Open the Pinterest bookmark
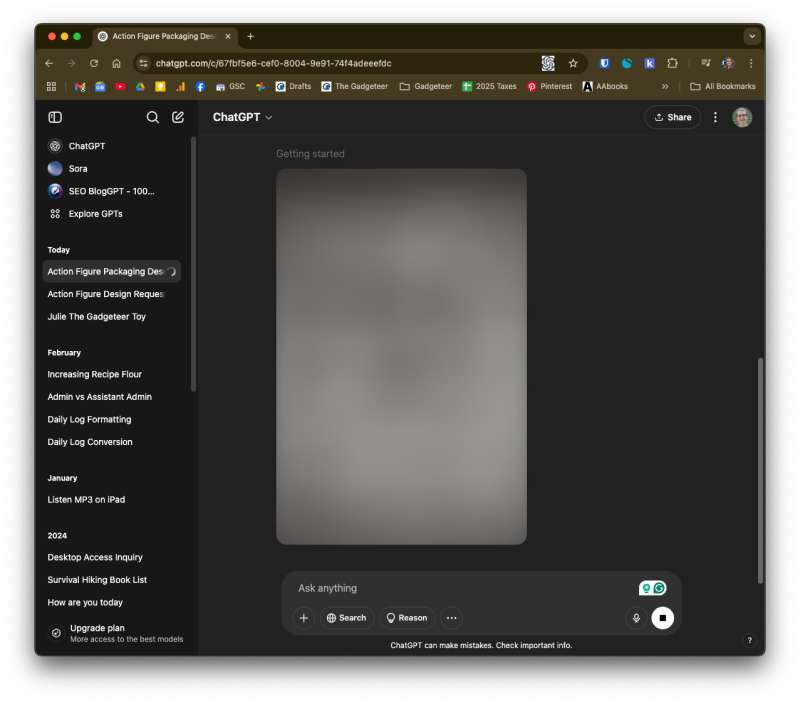The height and width of the screenshot is (702, 800). pyautogui.click(x=549, y=86)
